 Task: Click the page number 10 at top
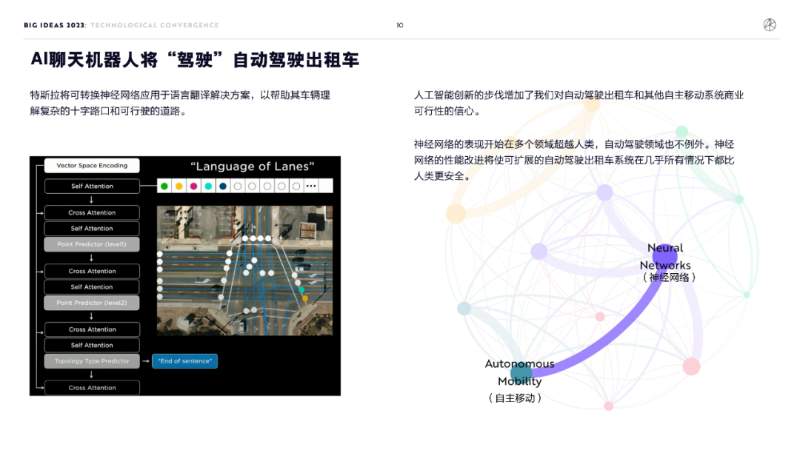click(x=400, y=25)
